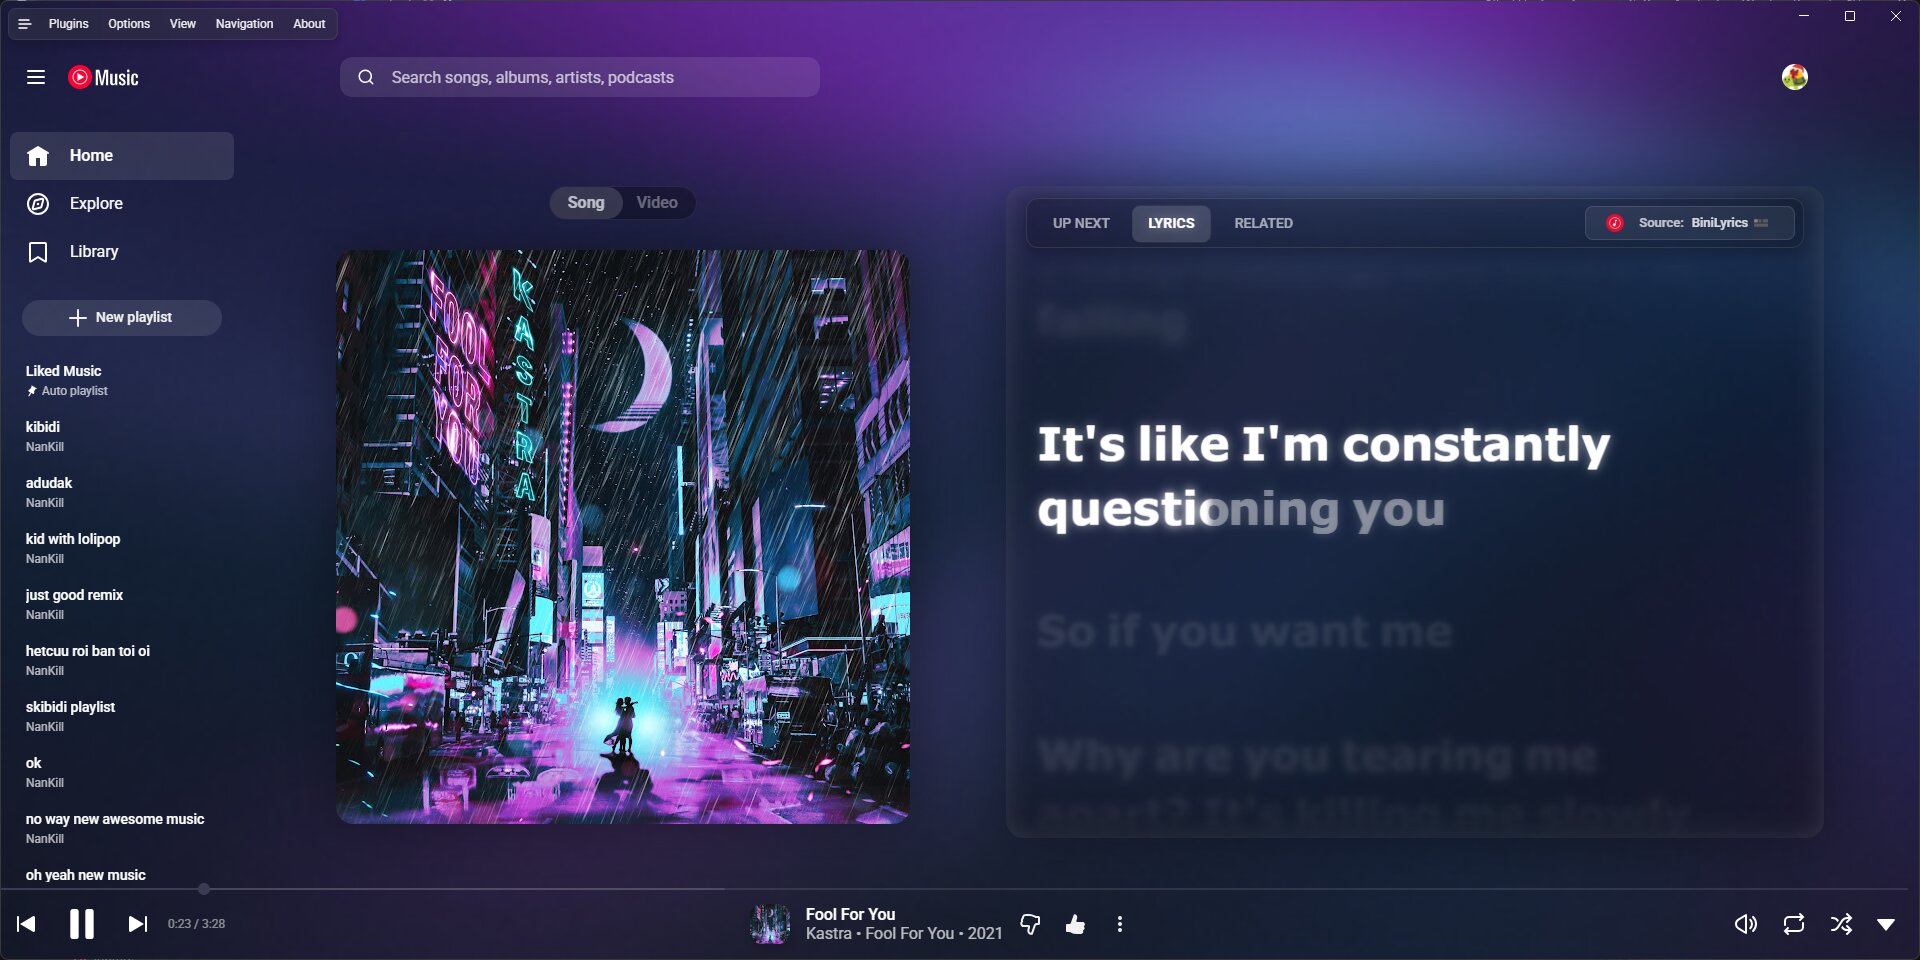Like Fool For You song

coord(1076,924)
